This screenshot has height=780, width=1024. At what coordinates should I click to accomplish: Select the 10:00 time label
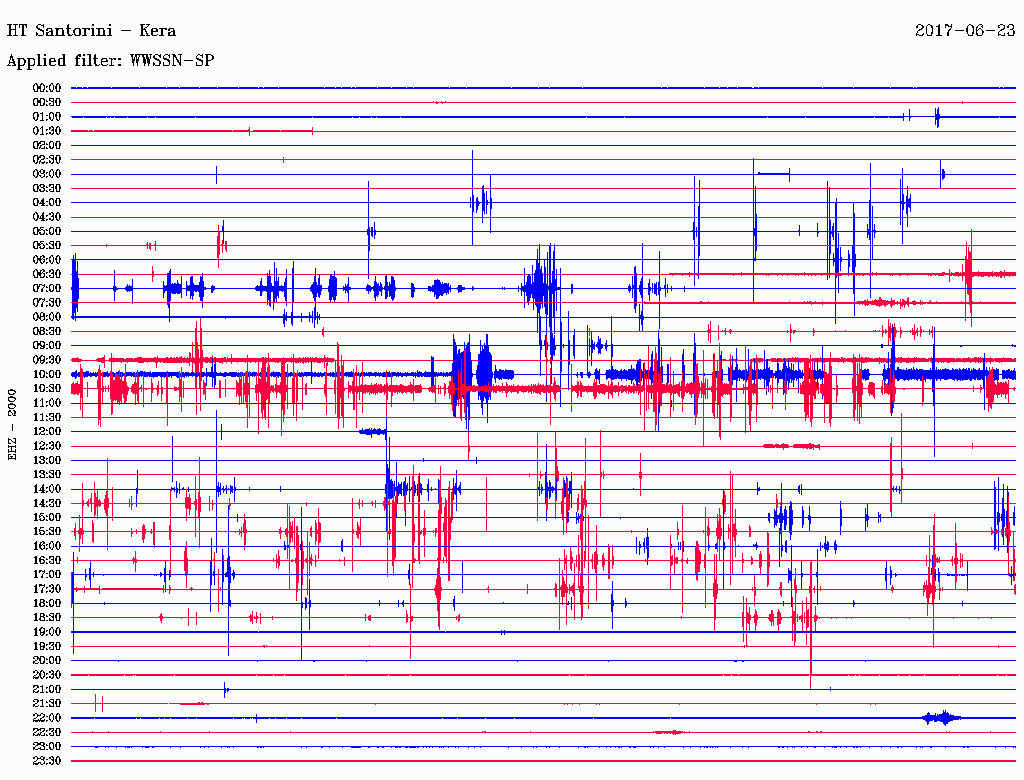click(x=47, y=374)
